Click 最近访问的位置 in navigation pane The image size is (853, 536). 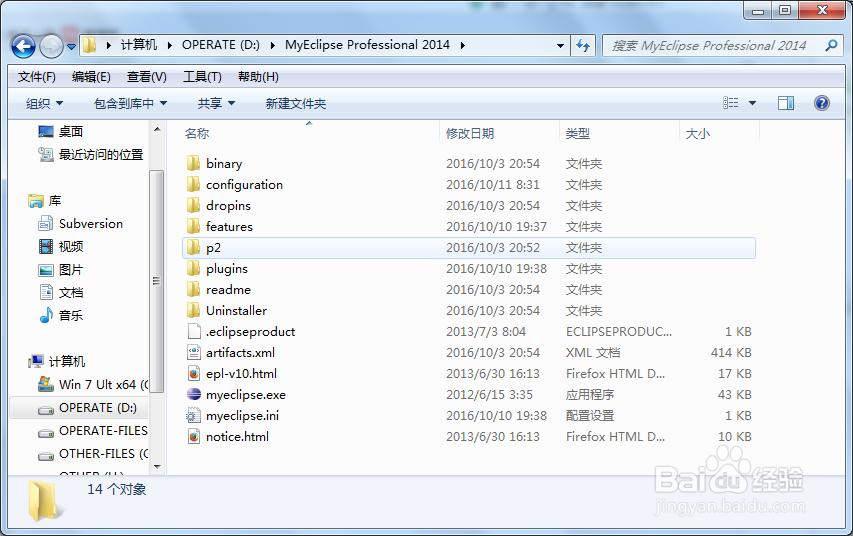pyautogui.click(x=101, y=155)
